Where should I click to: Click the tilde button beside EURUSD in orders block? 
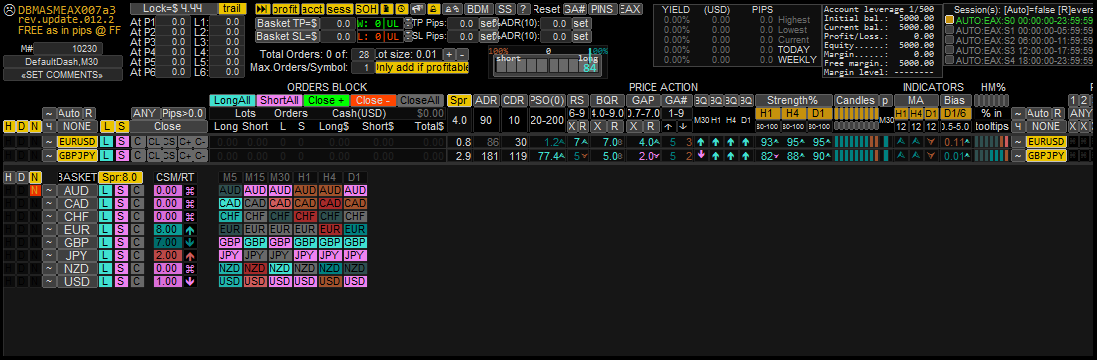click(49, 142)
